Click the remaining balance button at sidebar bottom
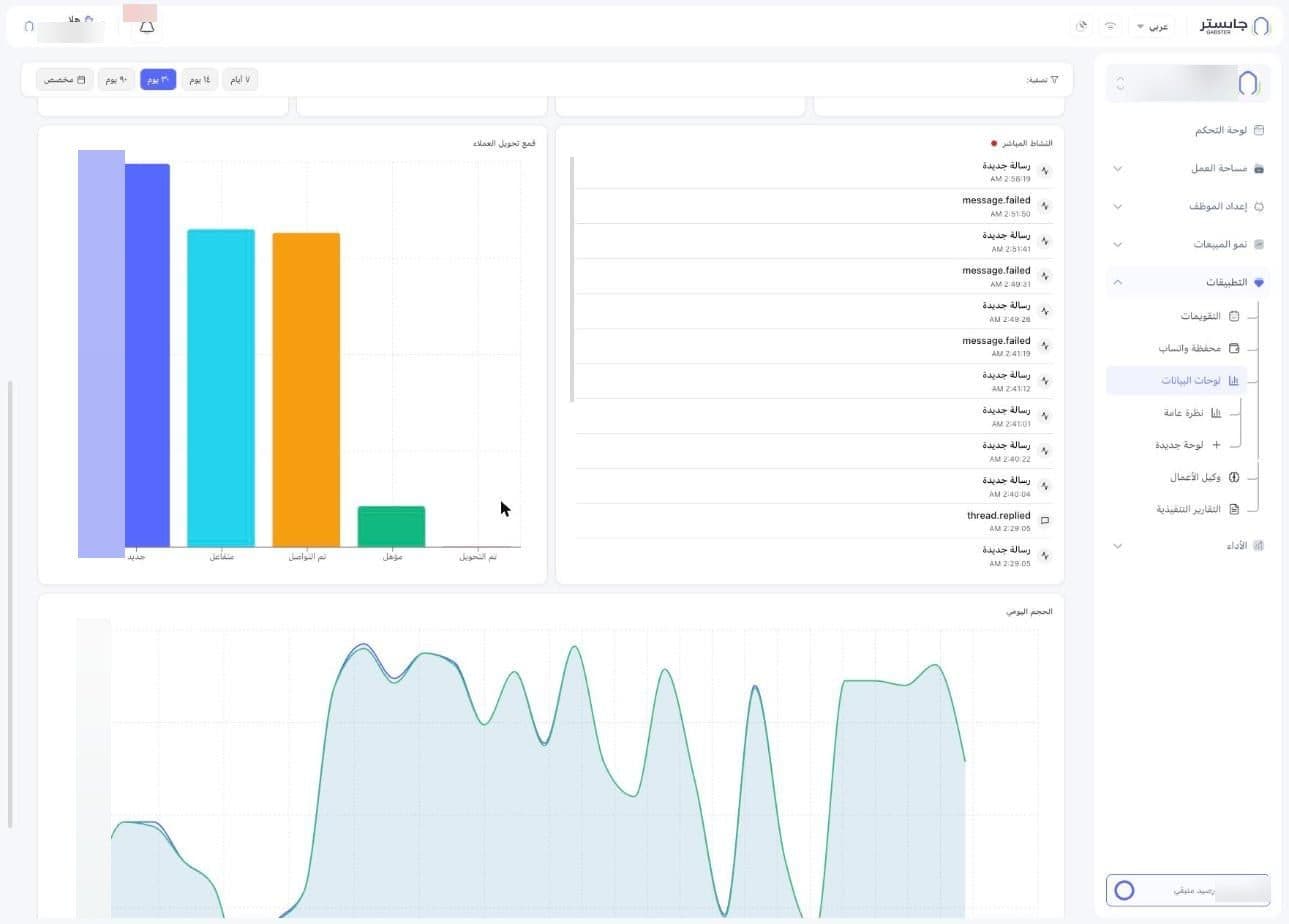Screen dimensions: 1289x924 coord(1188,890)
